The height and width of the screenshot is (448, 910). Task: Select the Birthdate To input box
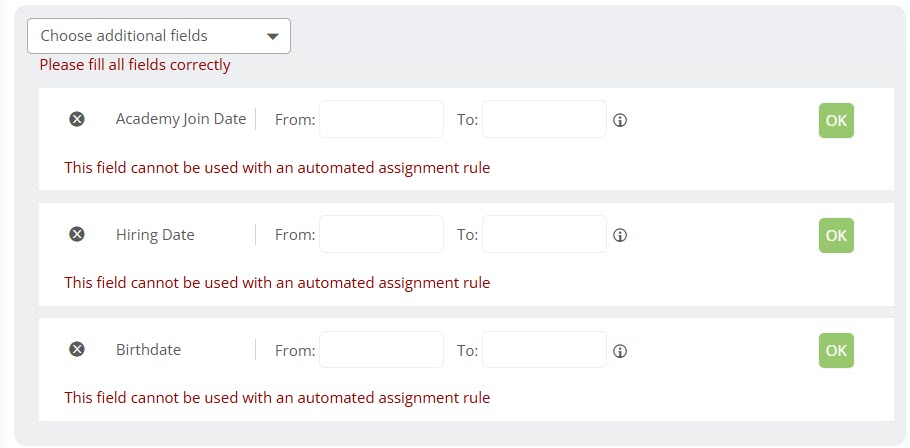[x=544, y=350]
